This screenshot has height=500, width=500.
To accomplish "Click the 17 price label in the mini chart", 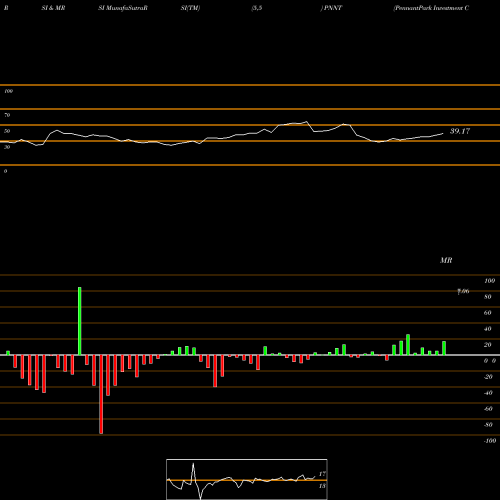I will tap(322, 474).
